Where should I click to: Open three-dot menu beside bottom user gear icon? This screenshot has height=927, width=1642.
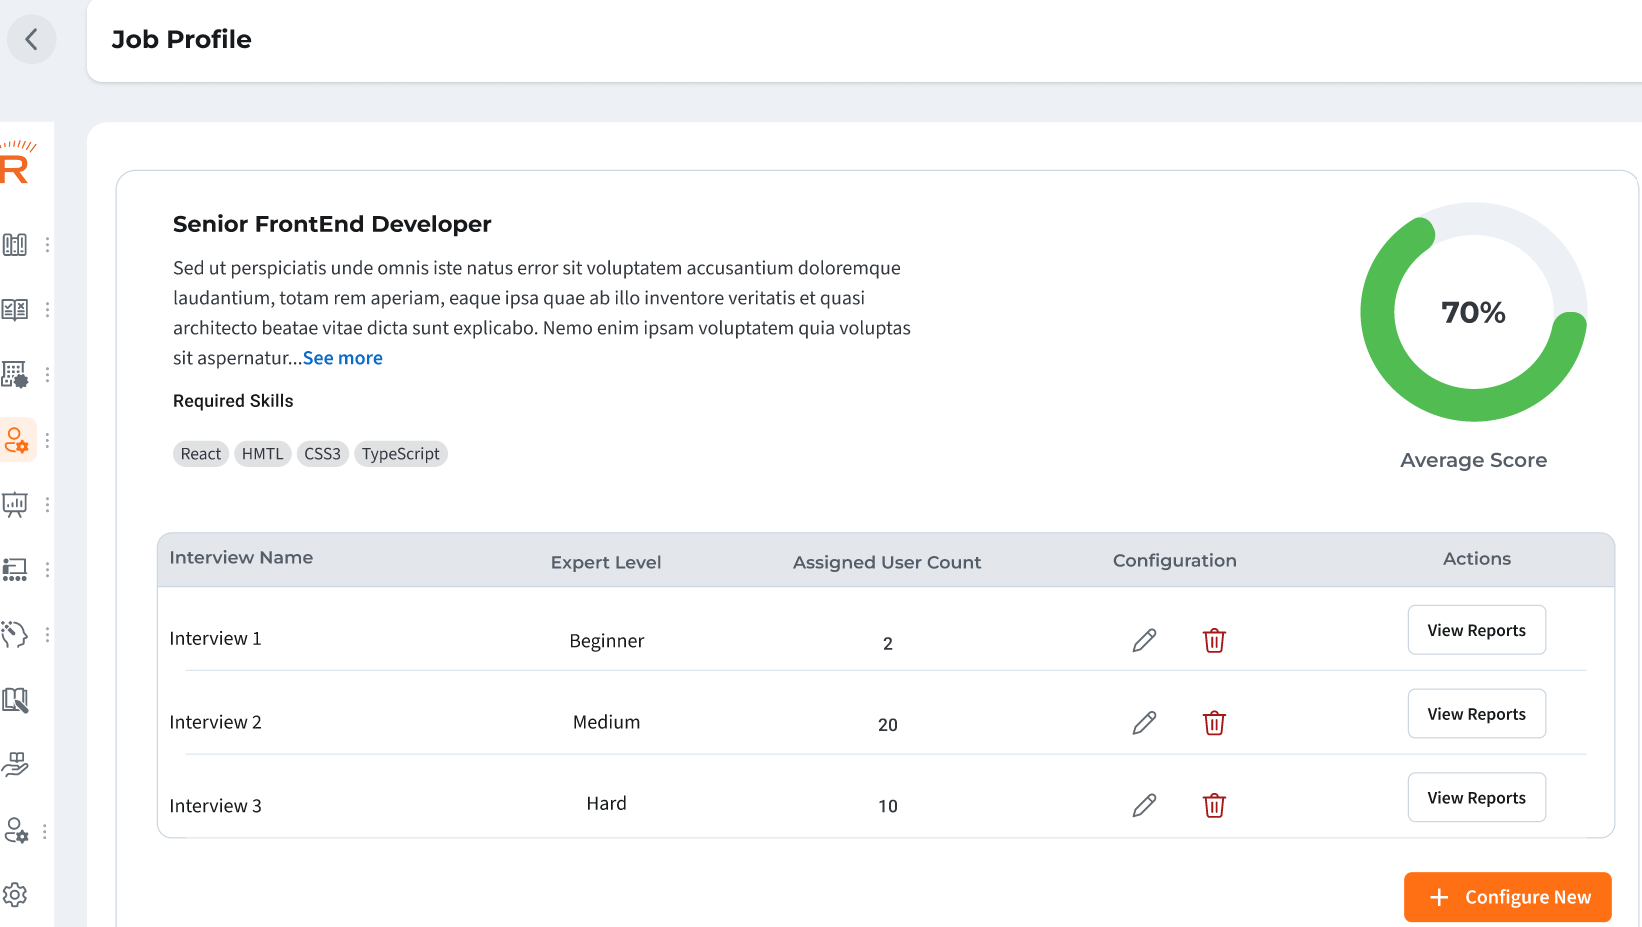point(45,831)
